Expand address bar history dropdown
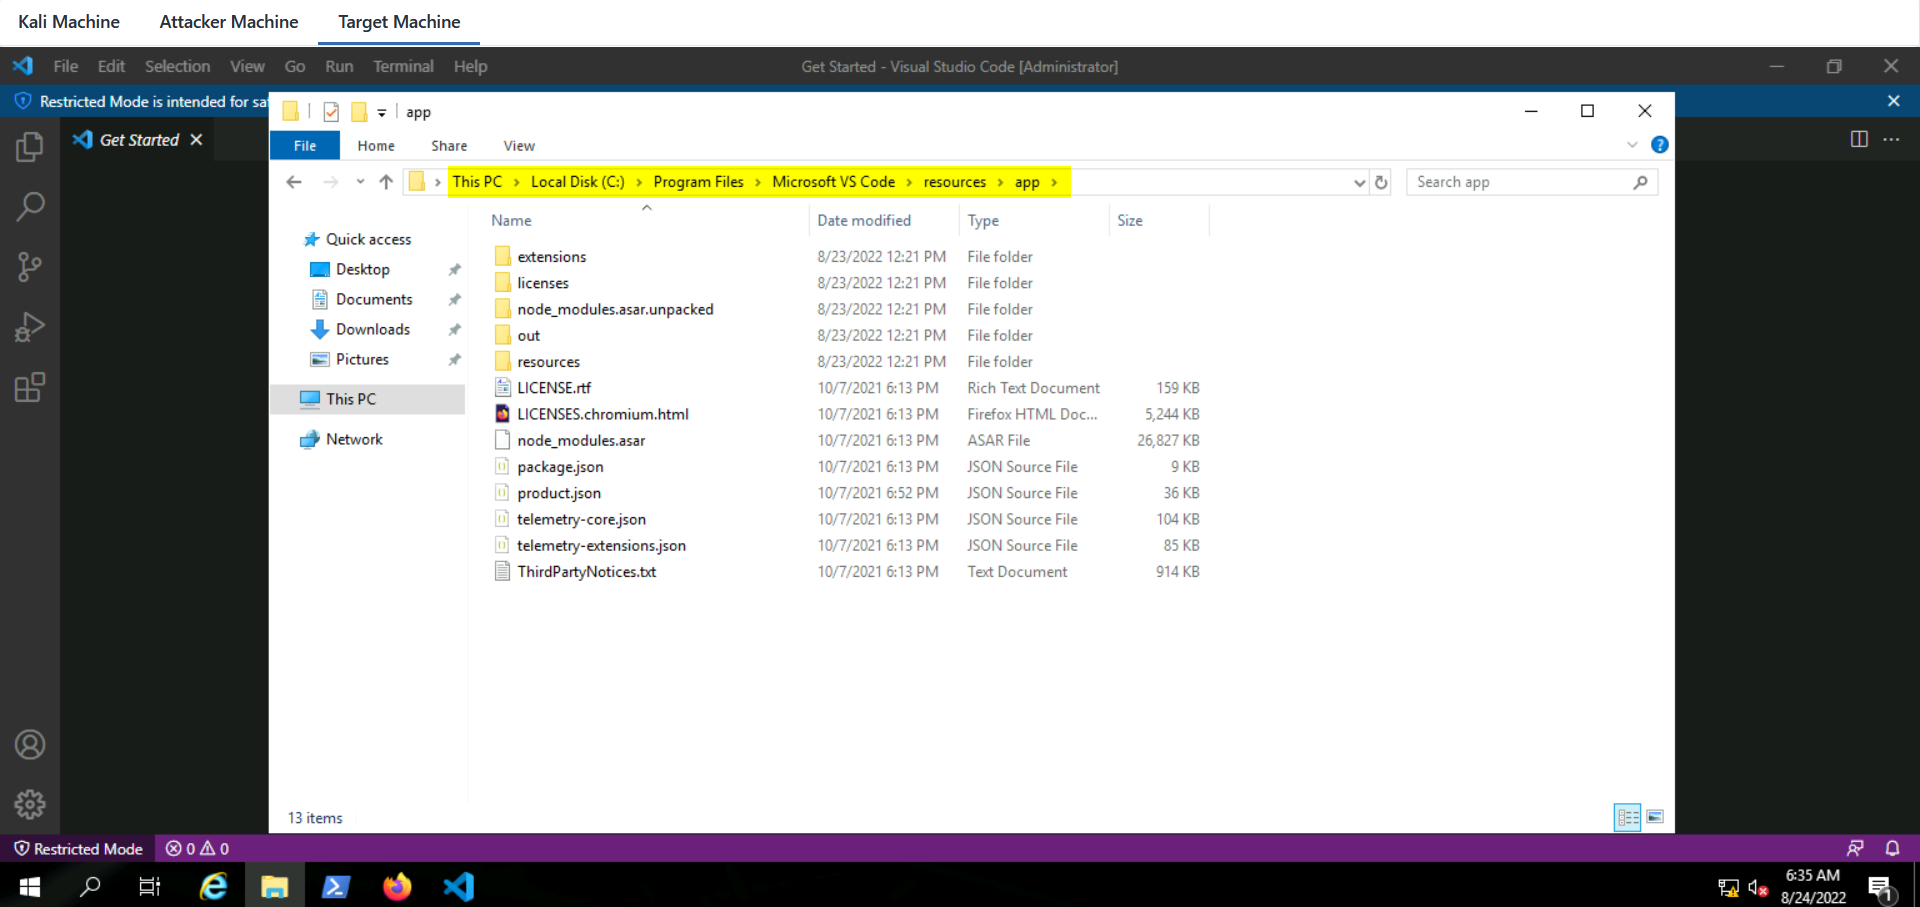This screenshot has height=907, width=1920. [x=1359, y=182]
